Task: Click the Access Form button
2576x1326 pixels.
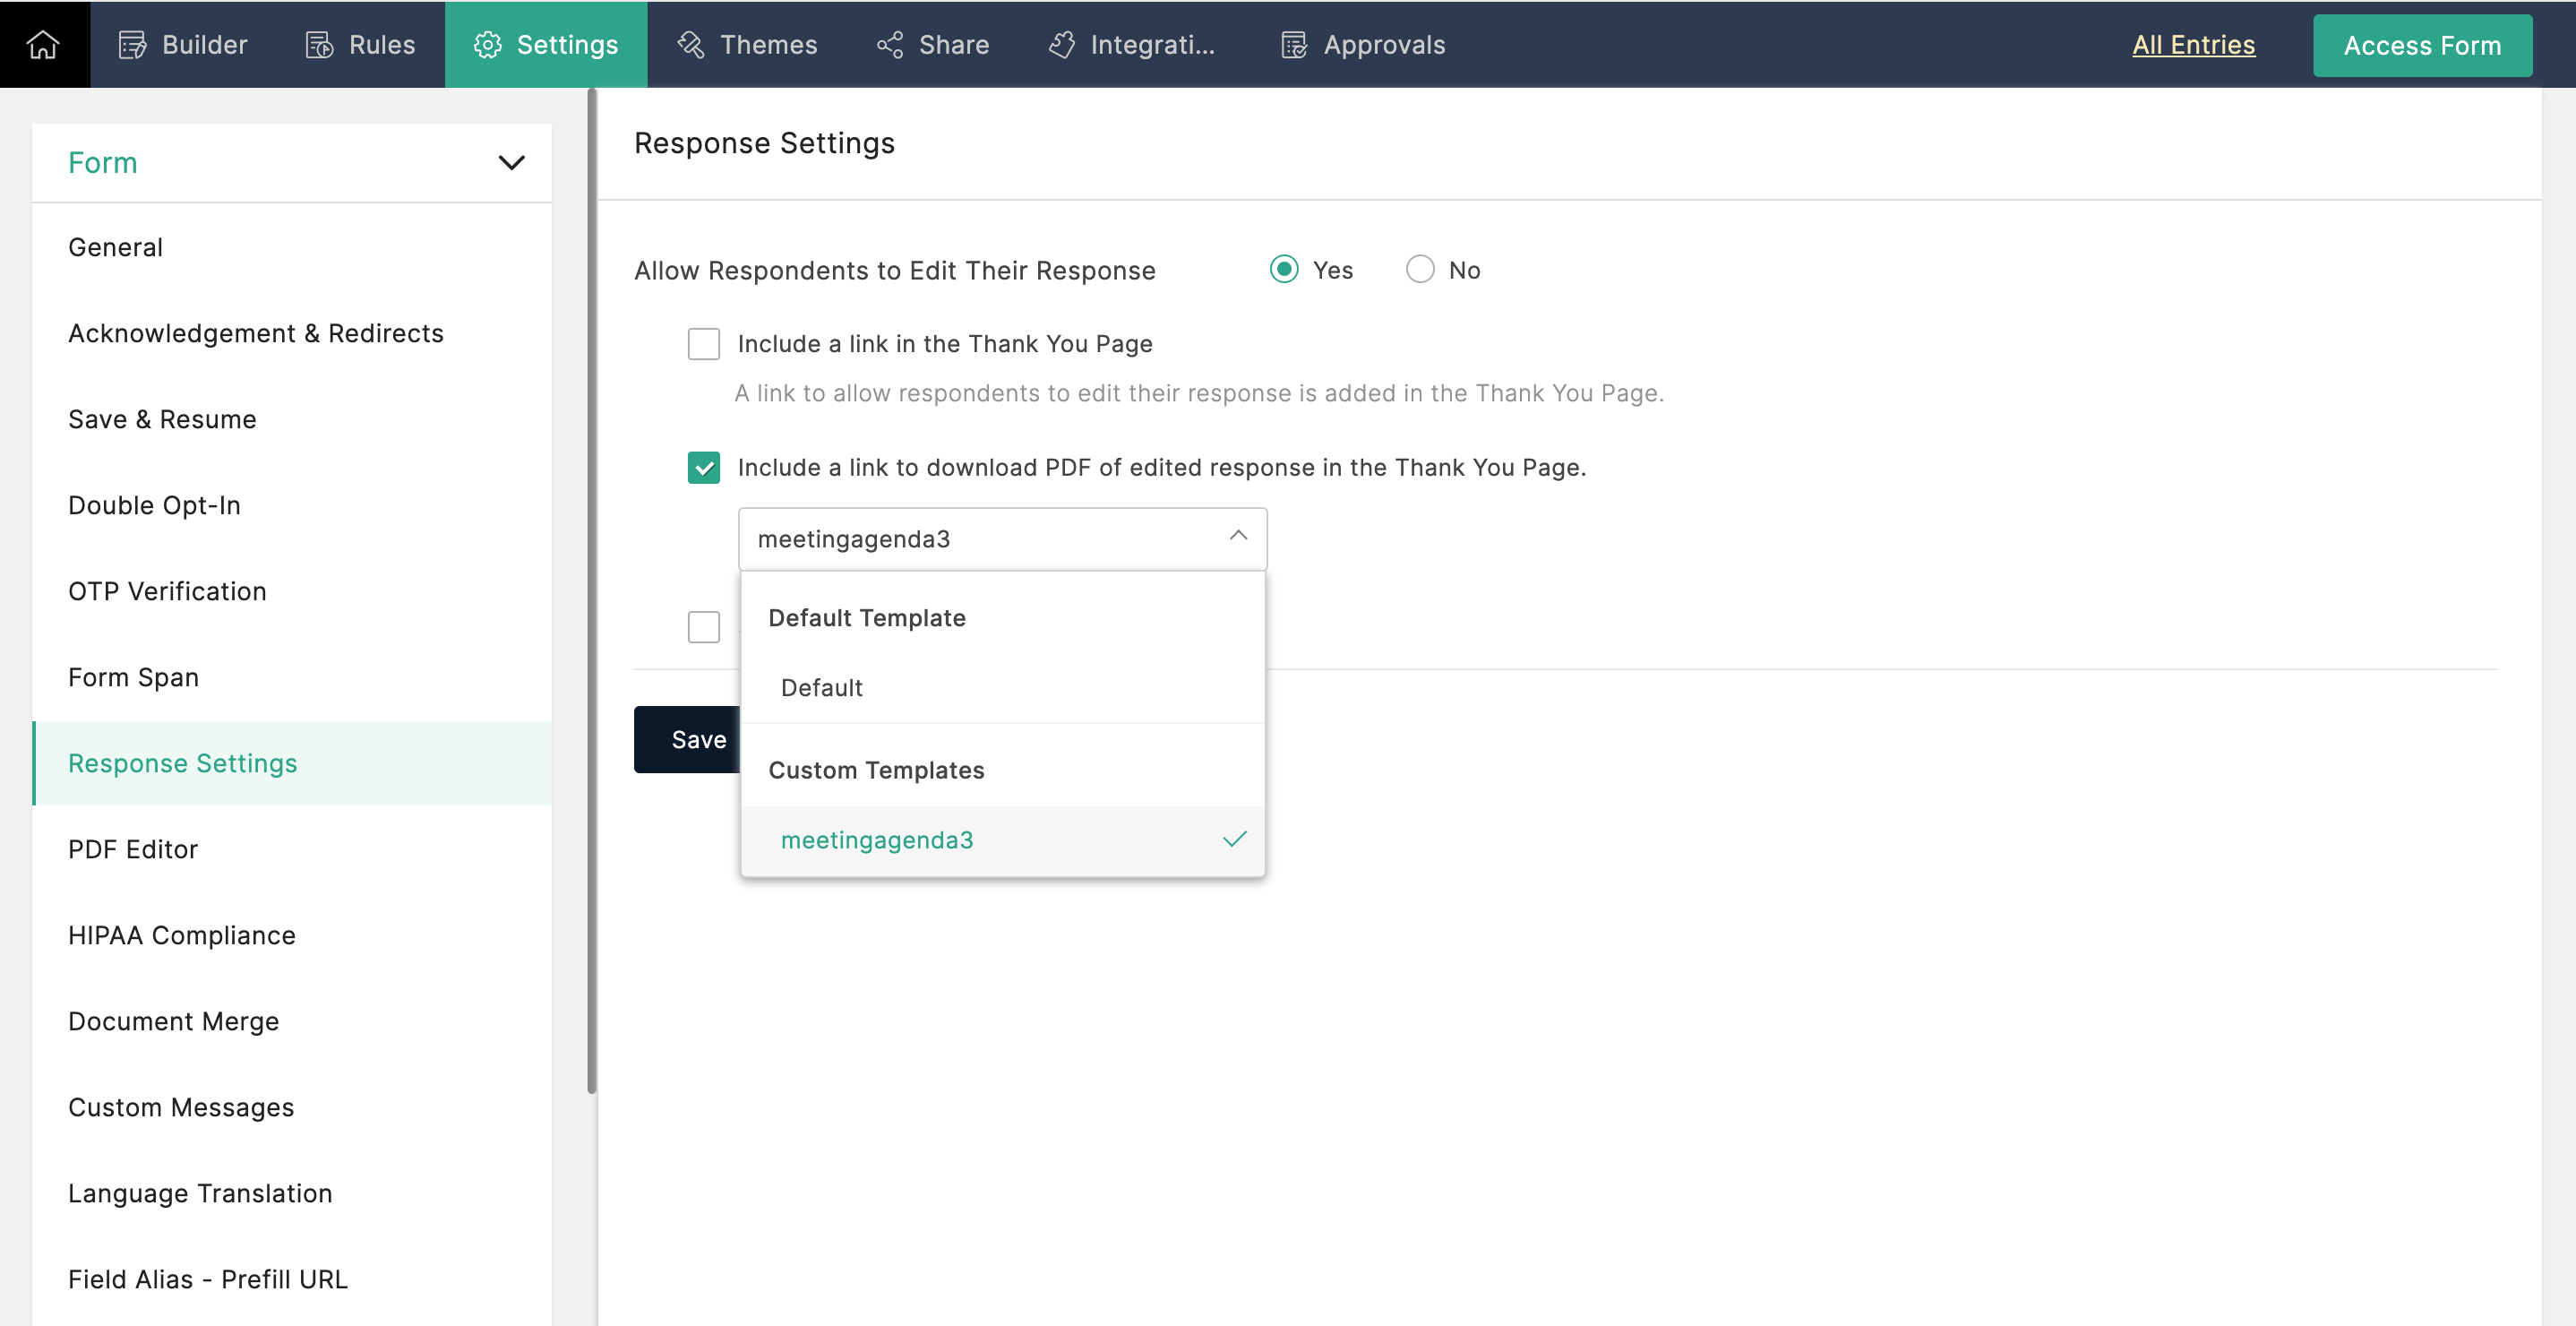Action: click(x=2421, y=46)
